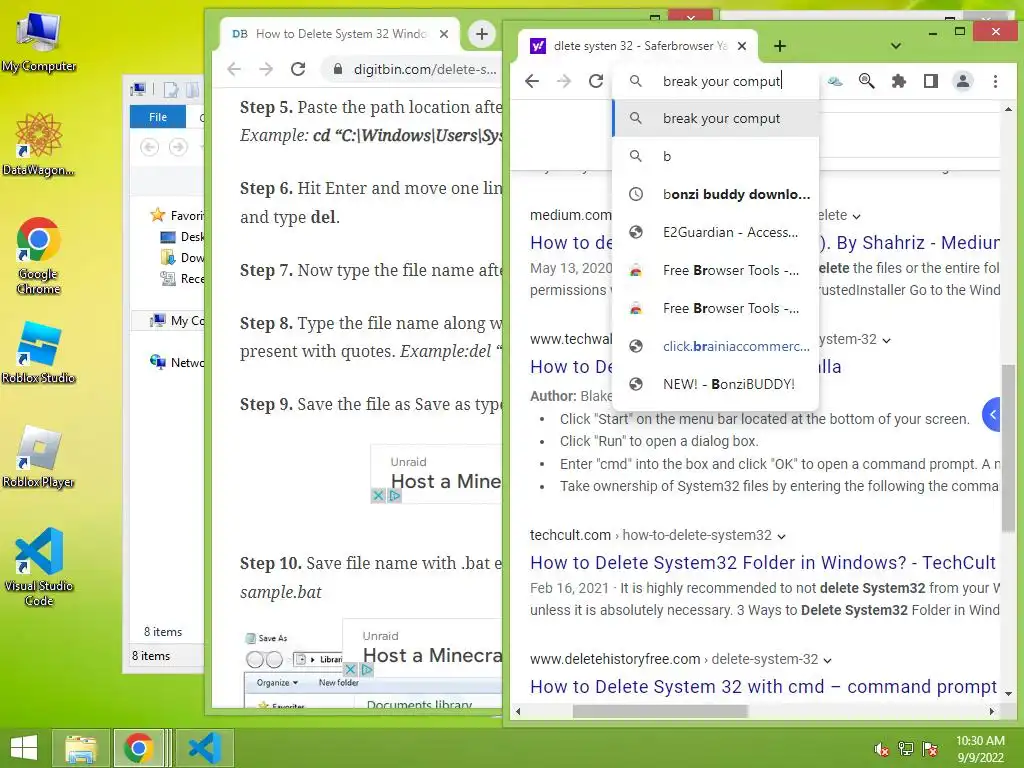Open the File tab in the Explorer window
1024x768 pixels.
(x=157, y=117)
